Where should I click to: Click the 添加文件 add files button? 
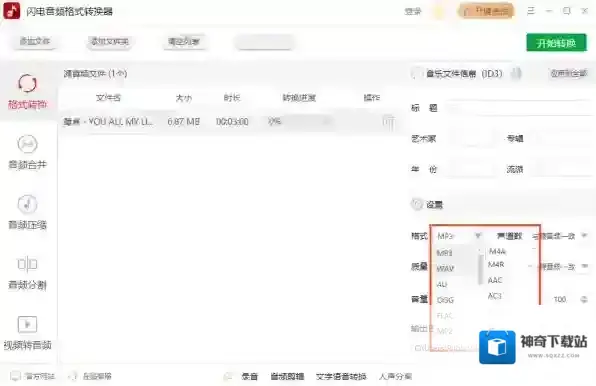(35, 41)
